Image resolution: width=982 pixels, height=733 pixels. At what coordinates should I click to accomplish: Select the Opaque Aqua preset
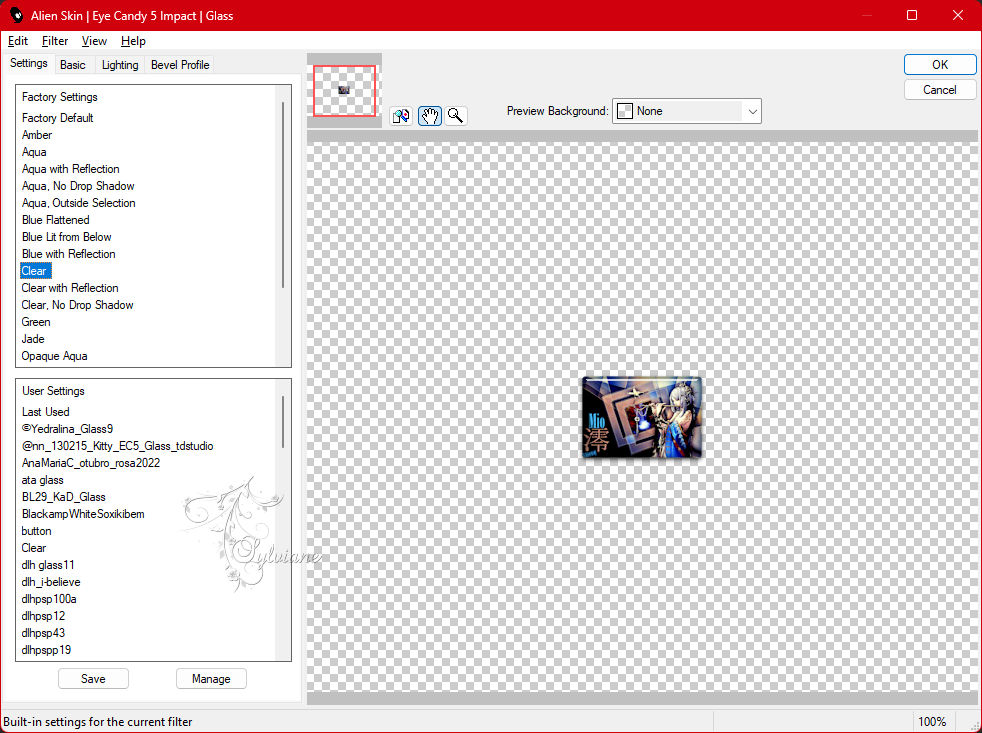(x=54, y=355)
